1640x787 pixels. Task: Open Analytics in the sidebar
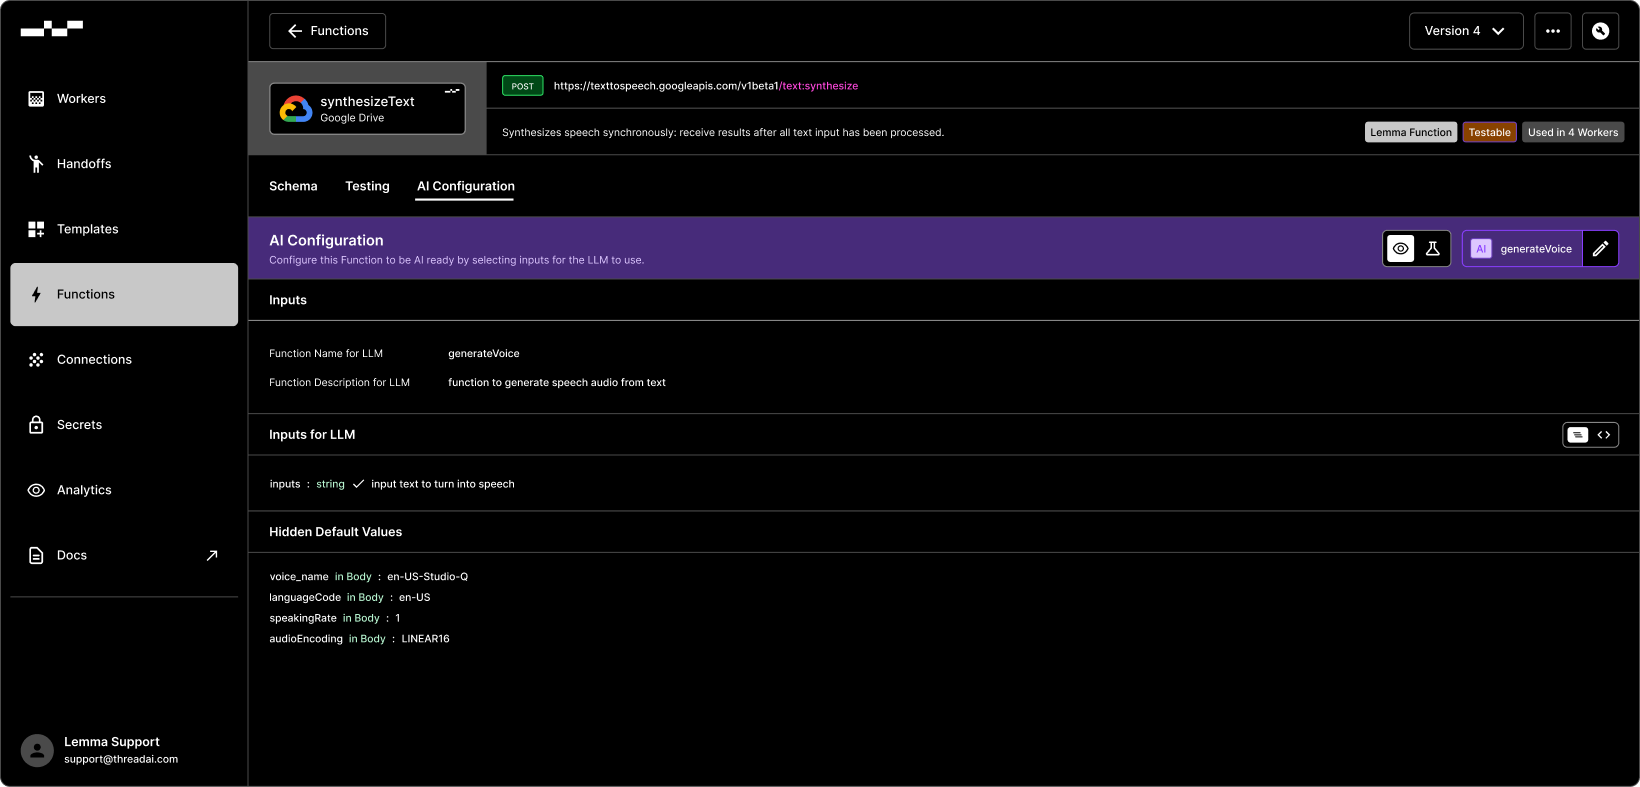pos(124,490)
